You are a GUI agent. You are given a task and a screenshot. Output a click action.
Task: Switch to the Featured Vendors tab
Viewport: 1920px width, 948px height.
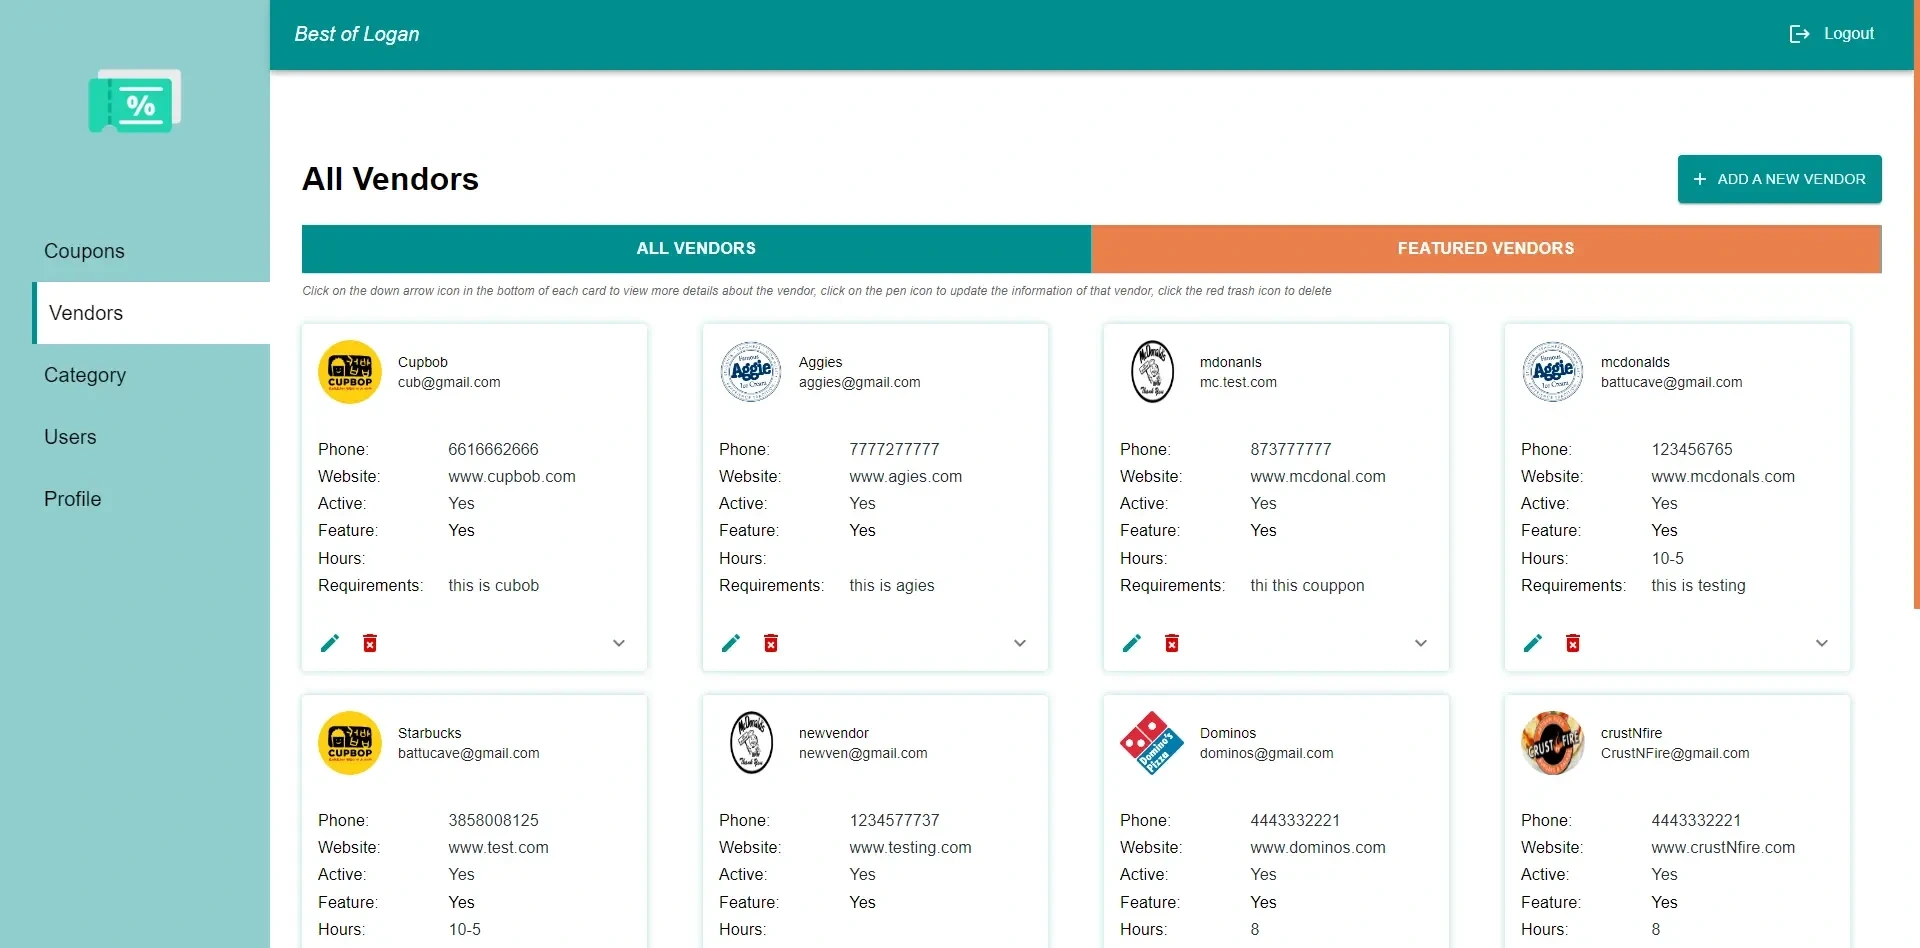click(x=1486, y=249)
